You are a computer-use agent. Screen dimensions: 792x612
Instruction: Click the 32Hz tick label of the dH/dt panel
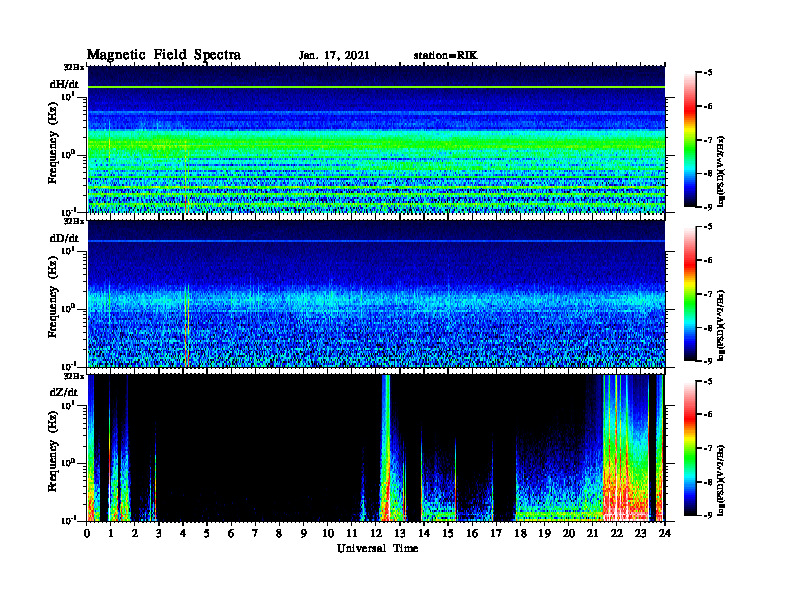[x=74, y=67]
